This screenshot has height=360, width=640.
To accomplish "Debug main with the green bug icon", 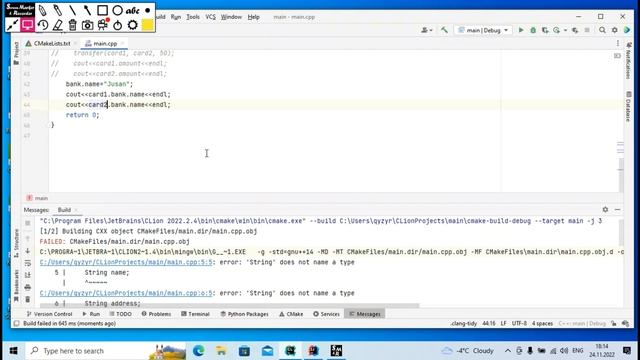I will pyautogui.click(x=533, y=30).
